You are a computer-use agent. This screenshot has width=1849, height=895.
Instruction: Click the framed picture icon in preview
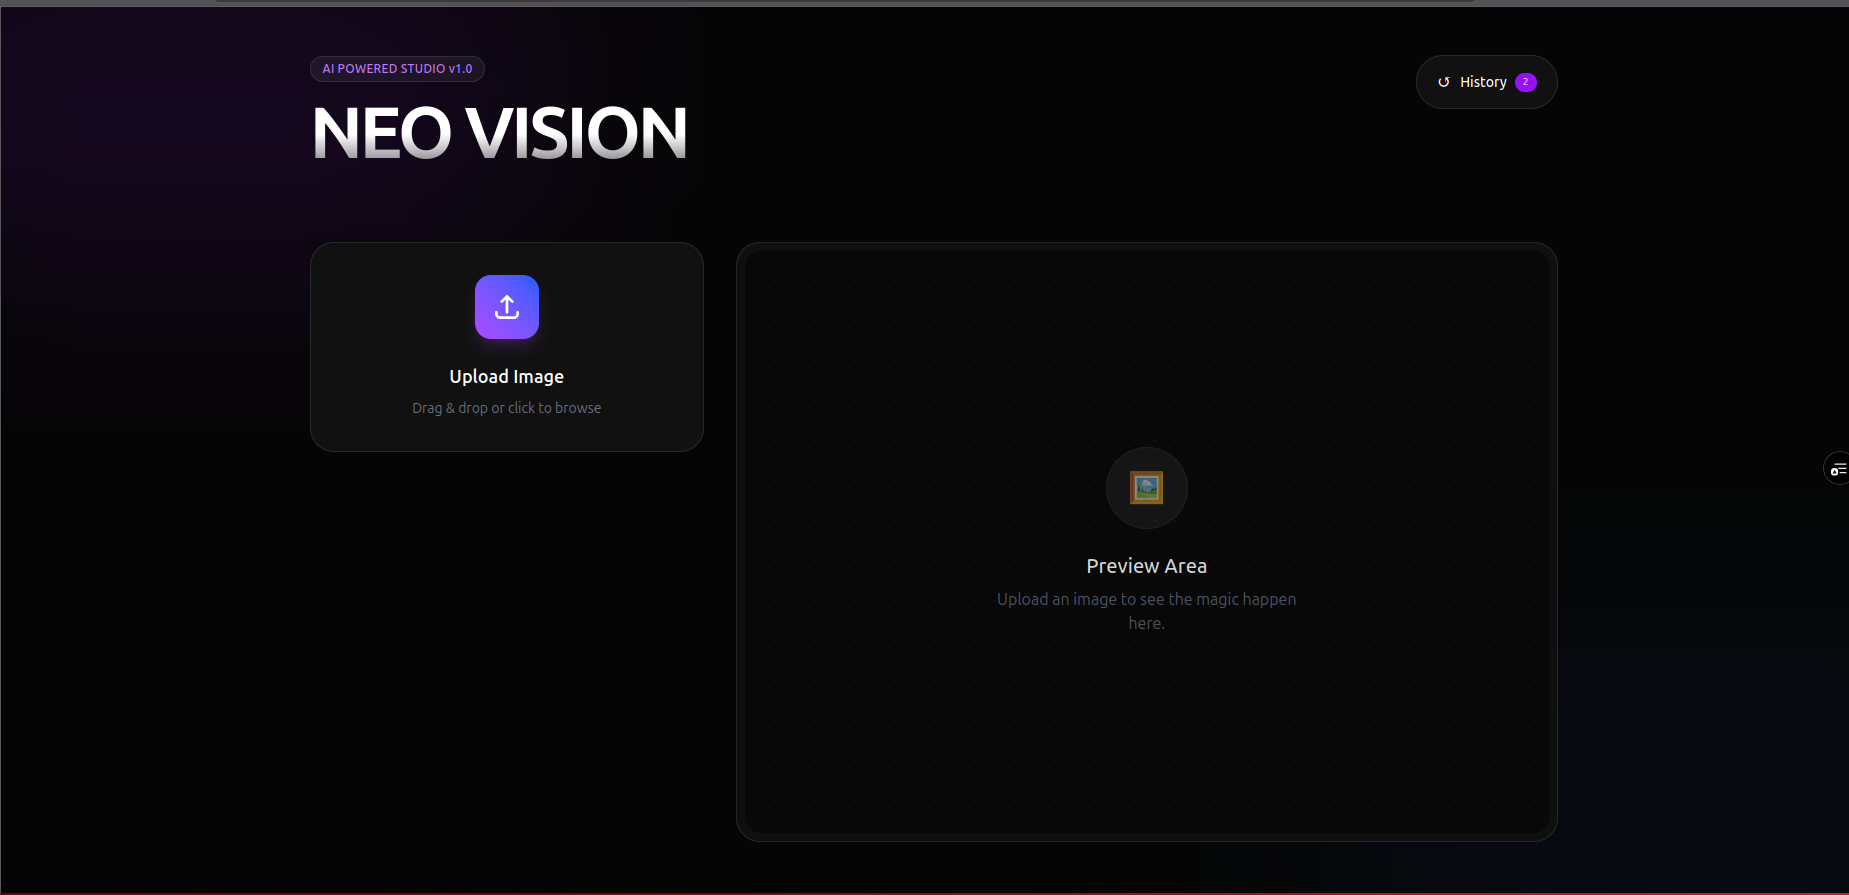[1146, 488]
